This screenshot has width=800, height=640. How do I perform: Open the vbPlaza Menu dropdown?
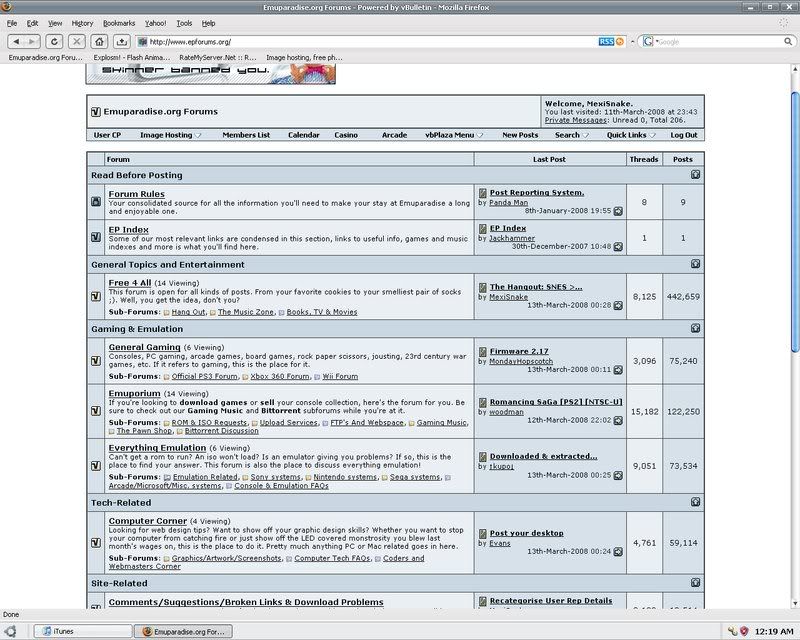tap(454, 135)
